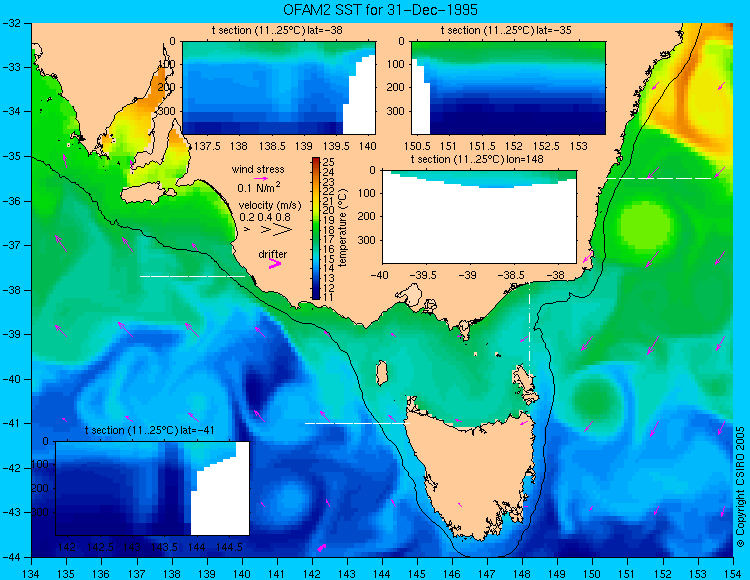
Task: Click the 11 tick on temperature color bar
Action: (x=328, y=297)
